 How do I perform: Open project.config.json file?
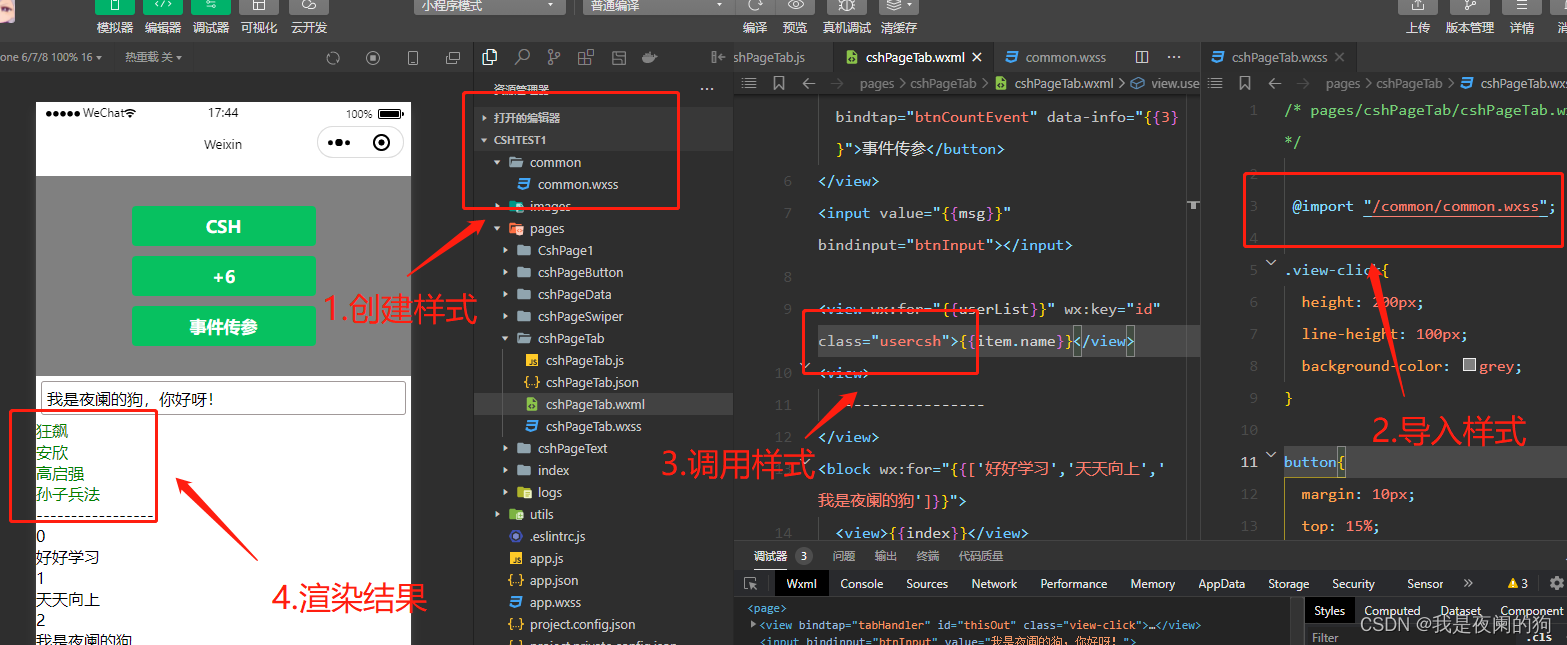(x=604, y=624)
